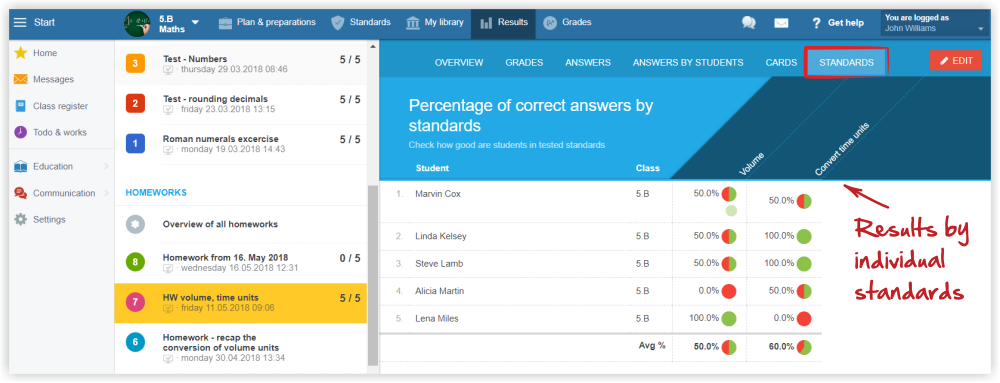The width and height of the screenshot is (1000, 383).
Task: Click the homework list vertical scrollbar
Action: (372, 276)
